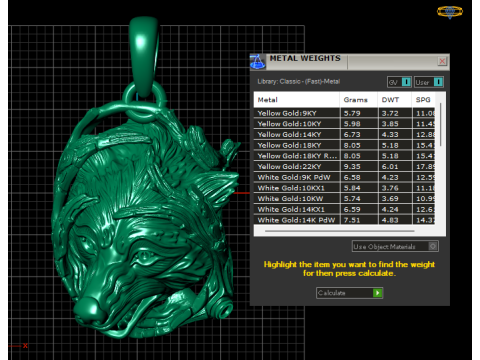Sort by the SPG column header
Image resolution: width=480 pixels, height=360 pixels.
423,100
